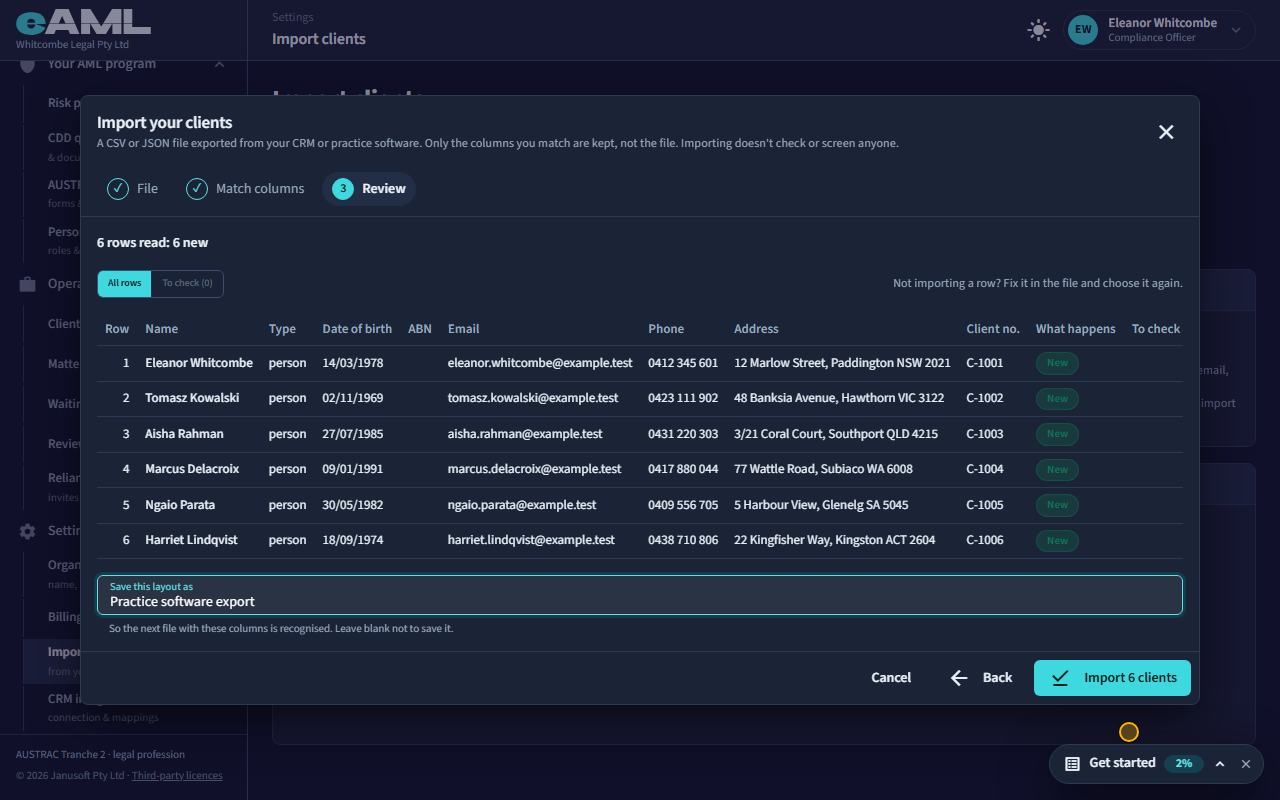Click Harriet Lindqvist name cell
This screenshot has height=800, width=1280.
pyautogui.click(x=192, y=540)
